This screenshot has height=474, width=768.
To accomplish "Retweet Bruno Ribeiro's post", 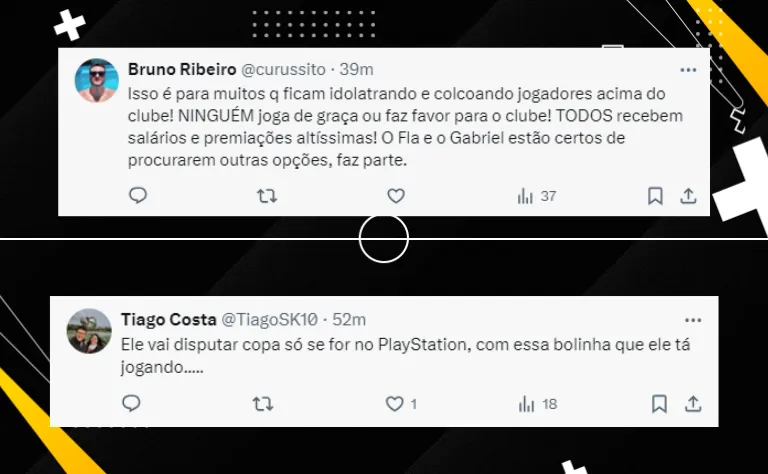I will (267, 196).
